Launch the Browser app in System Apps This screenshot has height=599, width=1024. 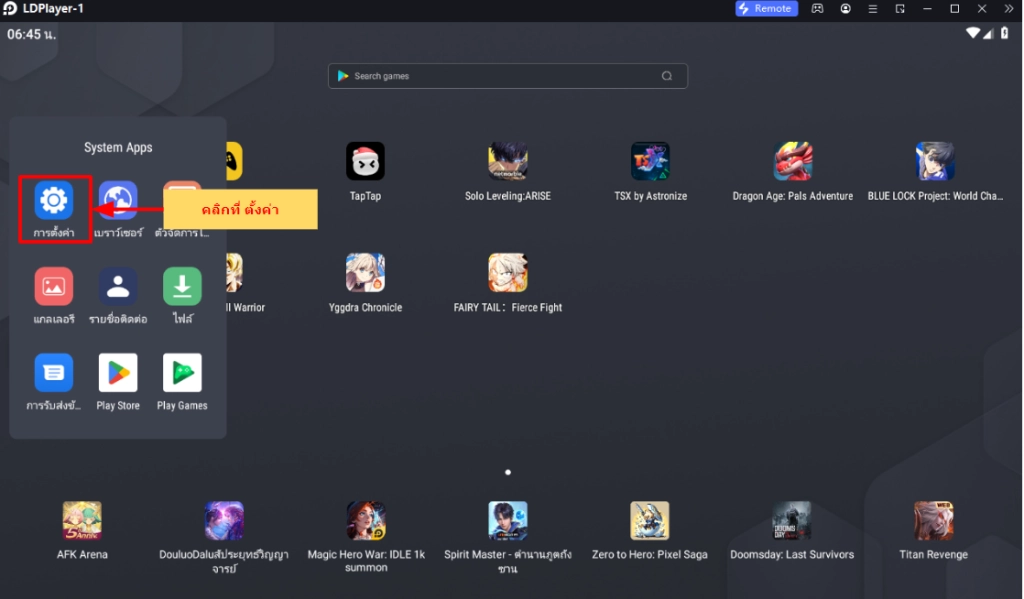coord(118,201)
